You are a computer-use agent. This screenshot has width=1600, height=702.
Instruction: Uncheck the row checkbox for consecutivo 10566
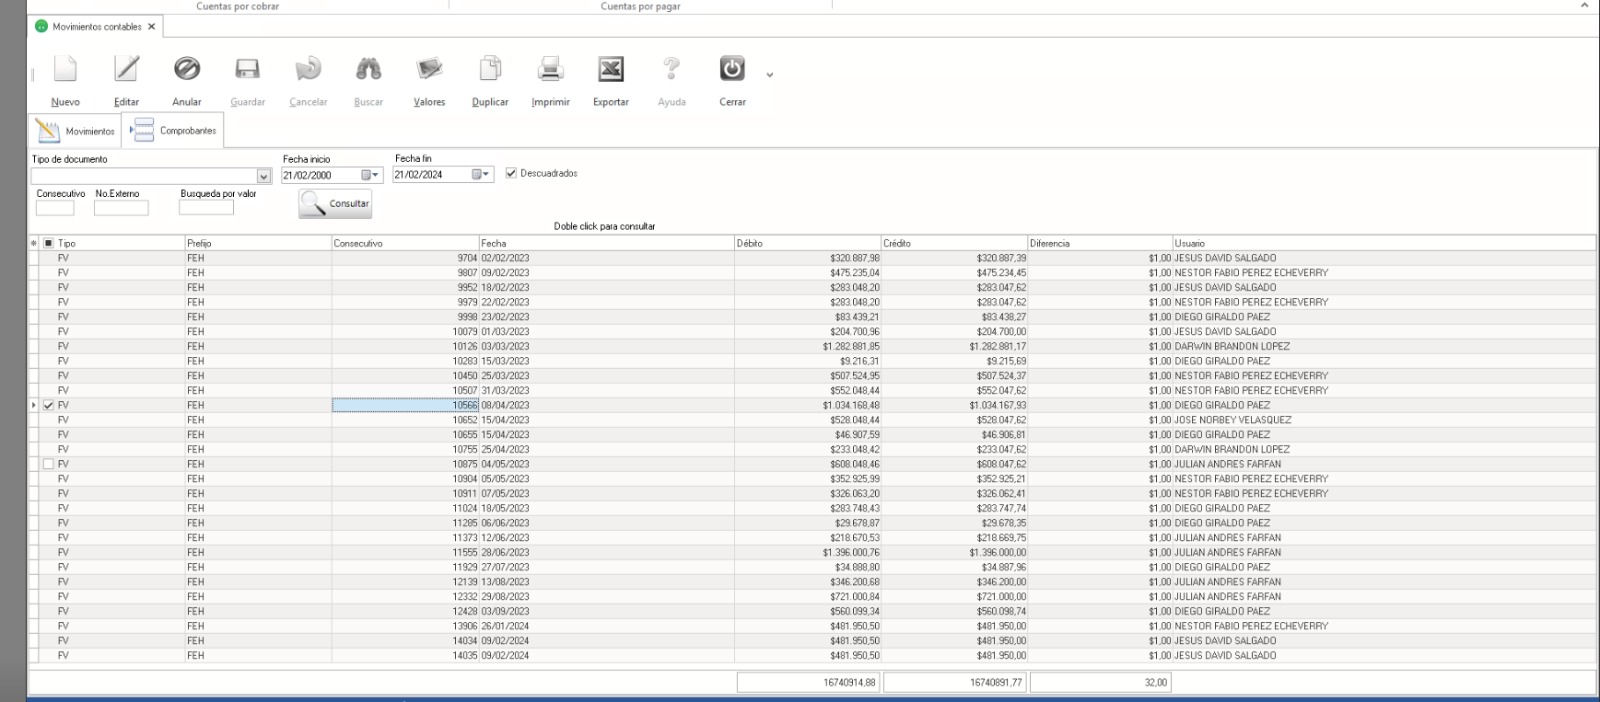(x=48, y=405)
